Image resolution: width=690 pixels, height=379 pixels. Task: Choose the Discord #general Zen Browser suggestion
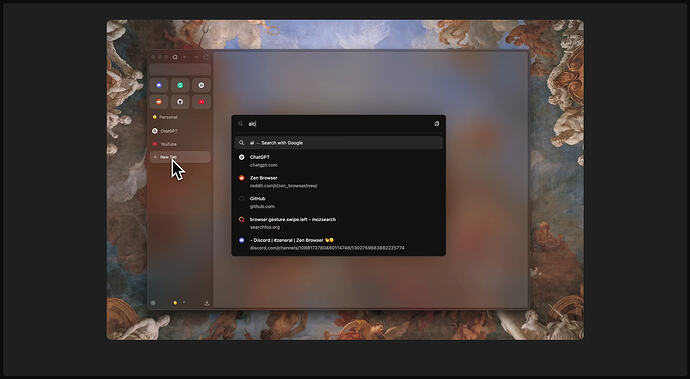pyautogui.click(x=338, y=243)
